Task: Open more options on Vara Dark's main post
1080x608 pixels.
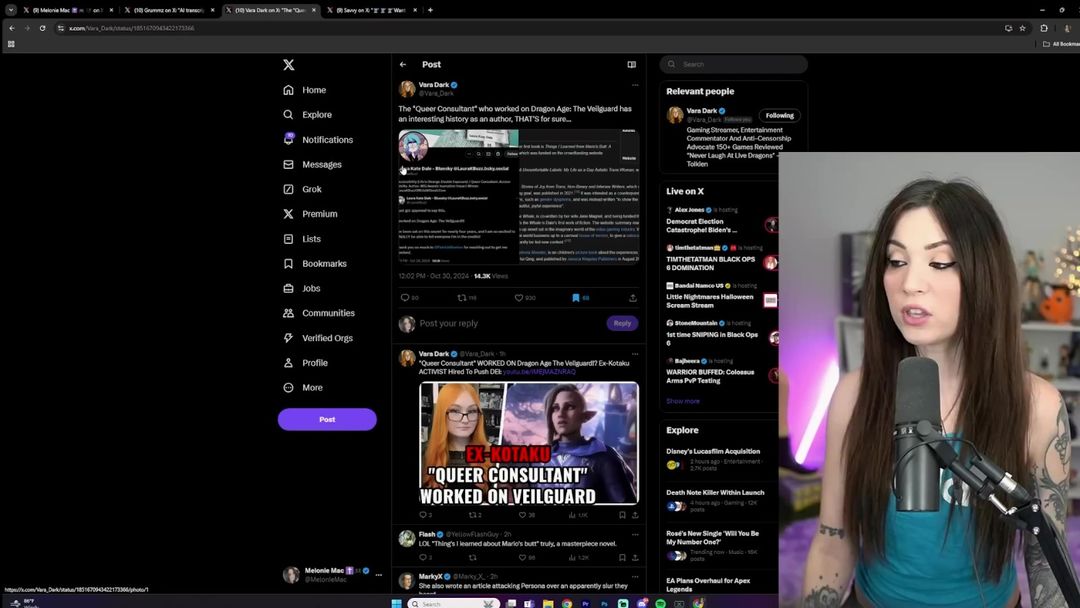Action: (x=635, y=85)
